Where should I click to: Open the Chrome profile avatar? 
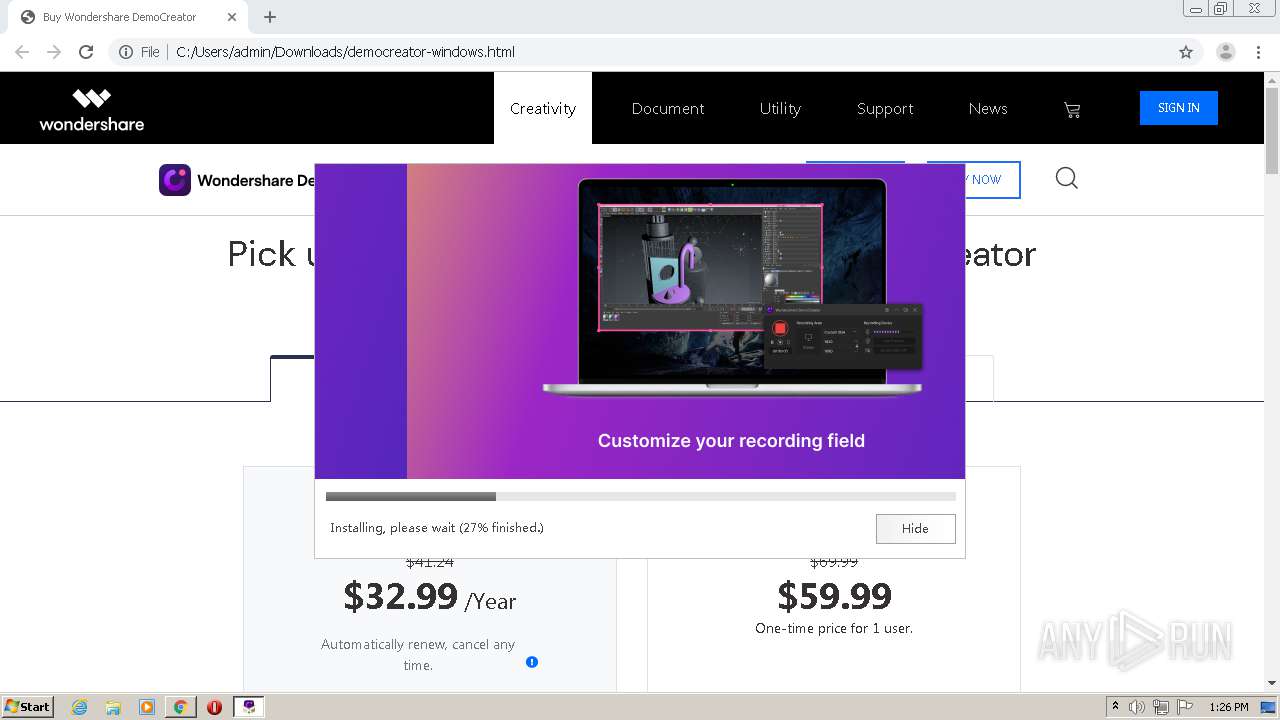(x=1226, y=52)
